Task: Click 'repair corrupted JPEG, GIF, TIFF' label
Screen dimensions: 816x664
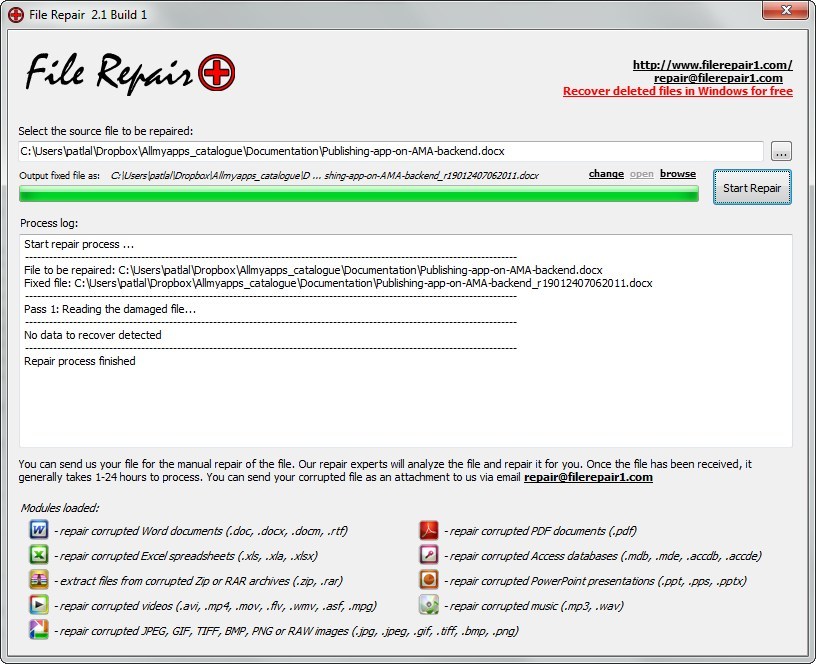Action: [x=286, y=631]
